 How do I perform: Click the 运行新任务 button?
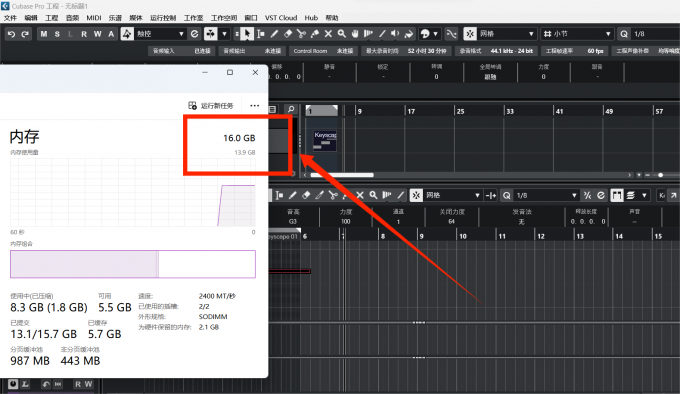pos(211,105)
